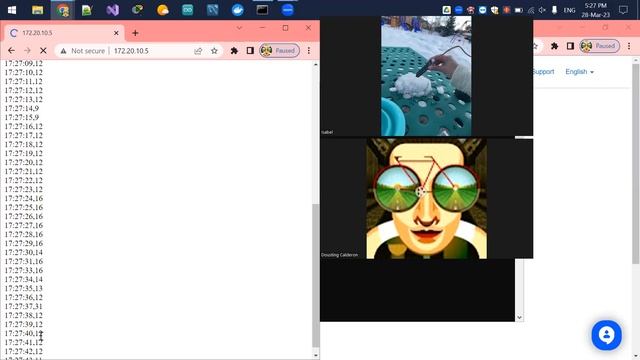Screen dimensions: 640x360
Task: Select Isabel's snow video tile
Action: tap(426, 76)
